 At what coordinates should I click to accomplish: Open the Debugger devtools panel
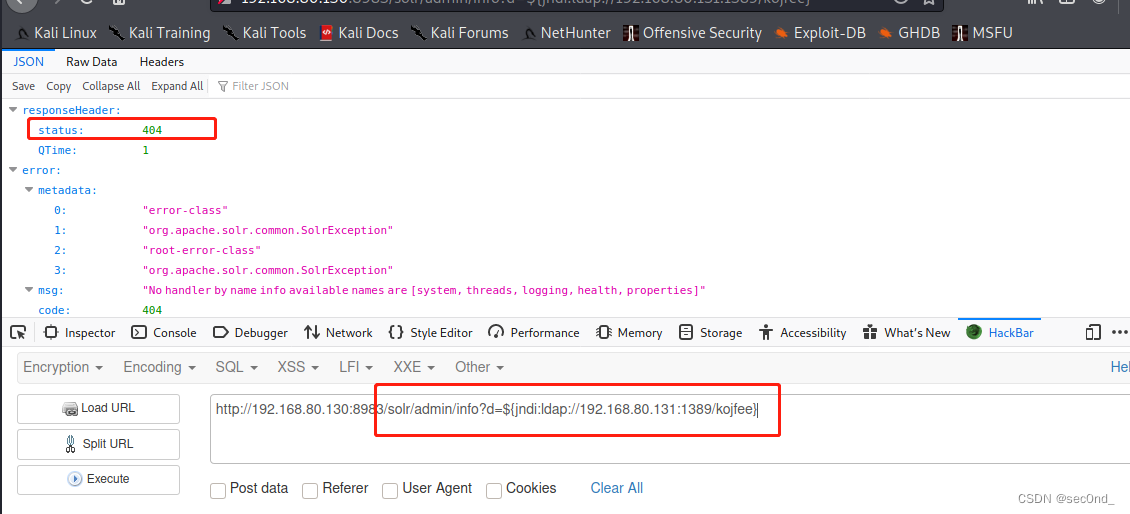click(x=251, y=332)
